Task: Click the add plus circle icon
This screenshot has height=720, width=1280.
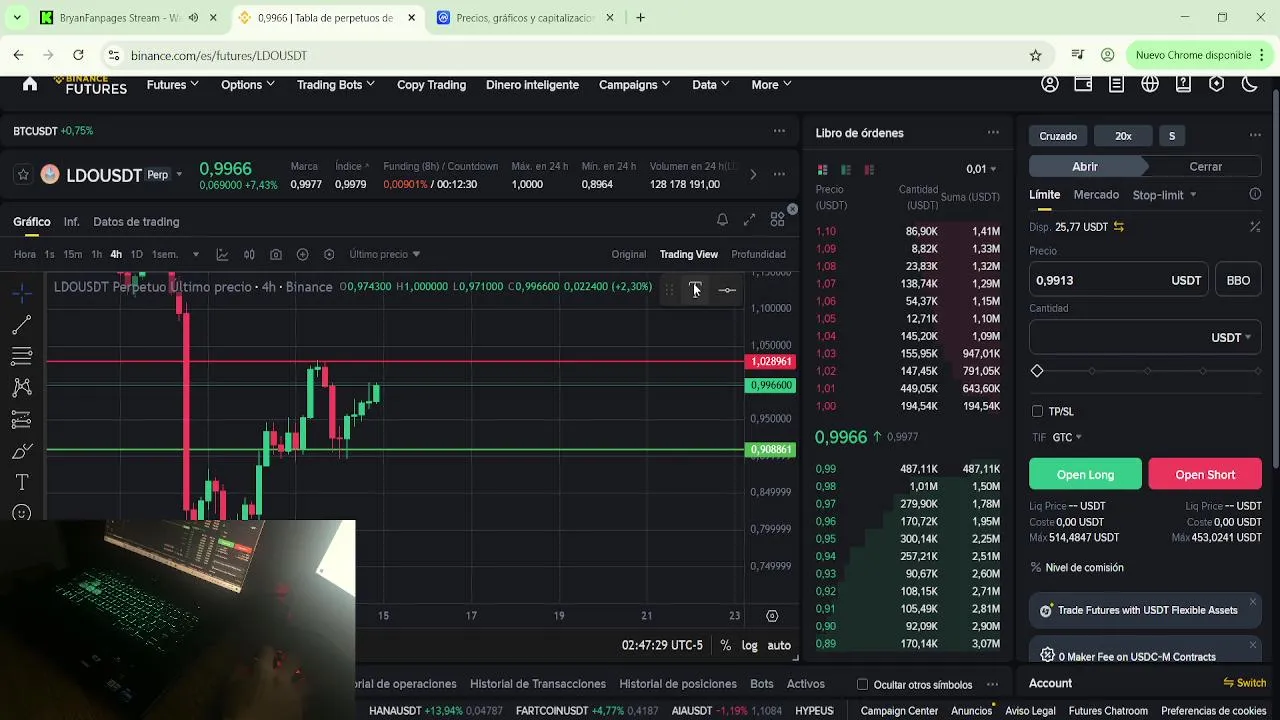Action: click(x=303, y=254)
